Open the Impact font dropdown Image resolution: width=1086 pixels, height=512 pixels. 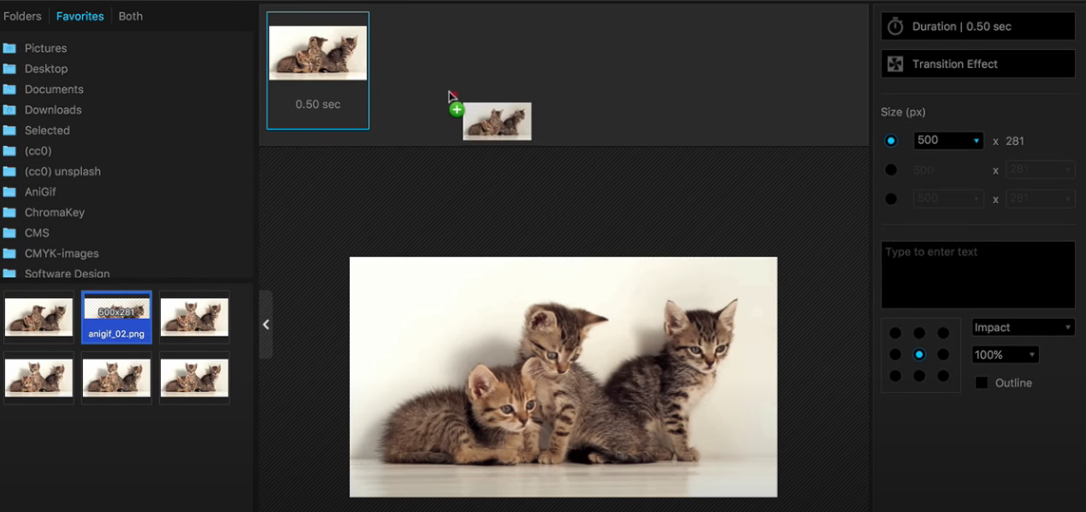coord(1023,327)
